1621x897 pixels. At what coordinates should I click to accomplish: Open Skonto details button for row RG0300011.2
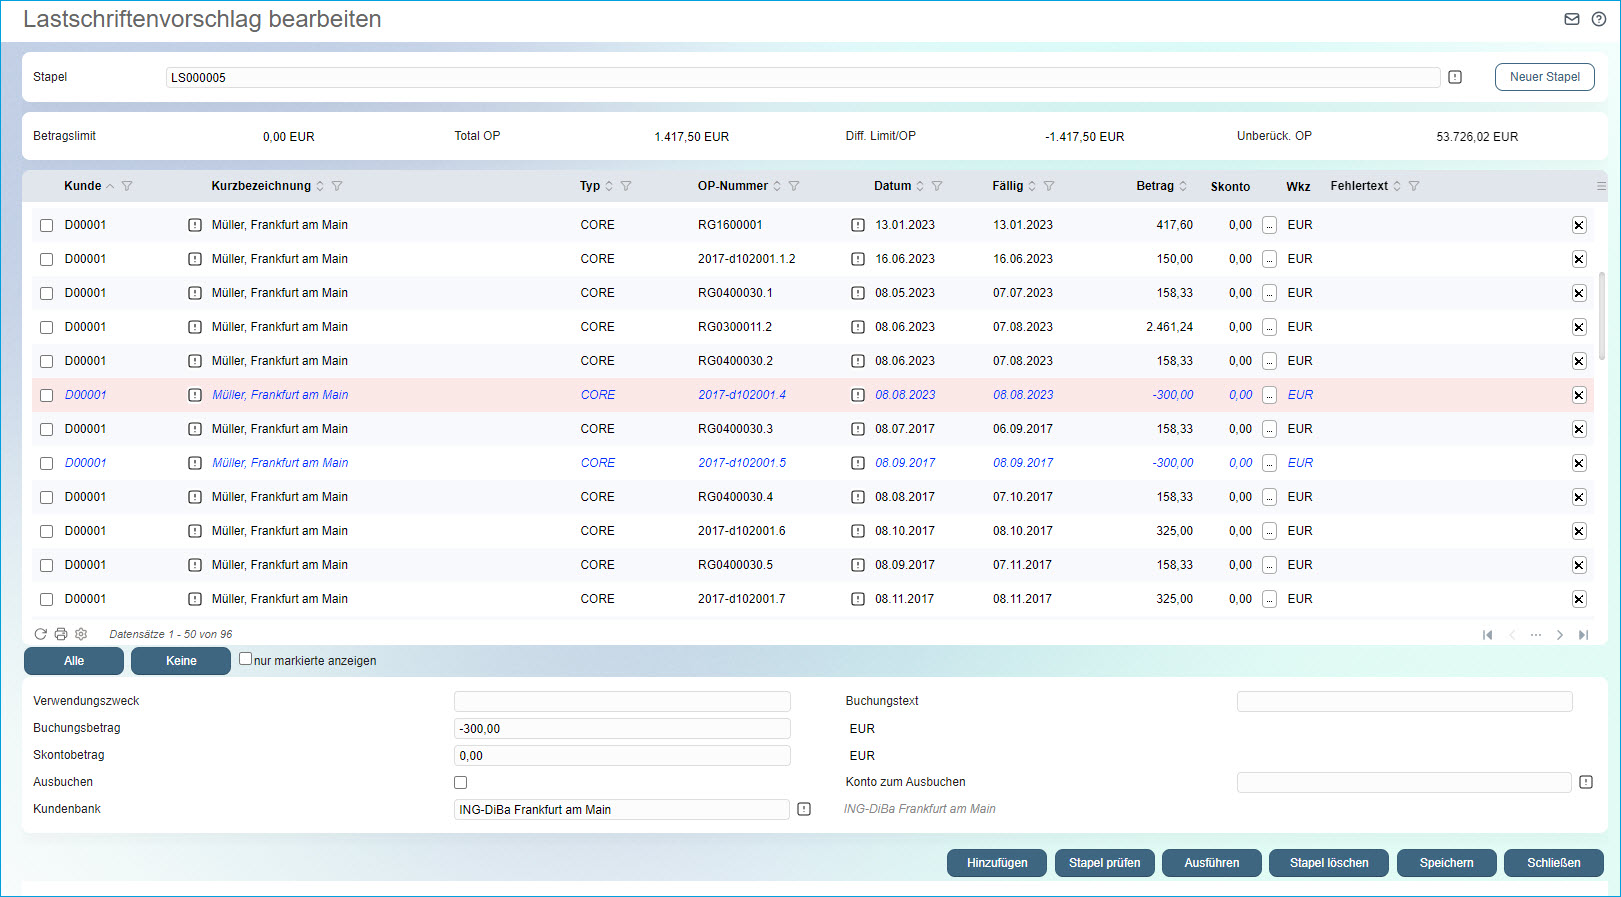coord(1269,327)
